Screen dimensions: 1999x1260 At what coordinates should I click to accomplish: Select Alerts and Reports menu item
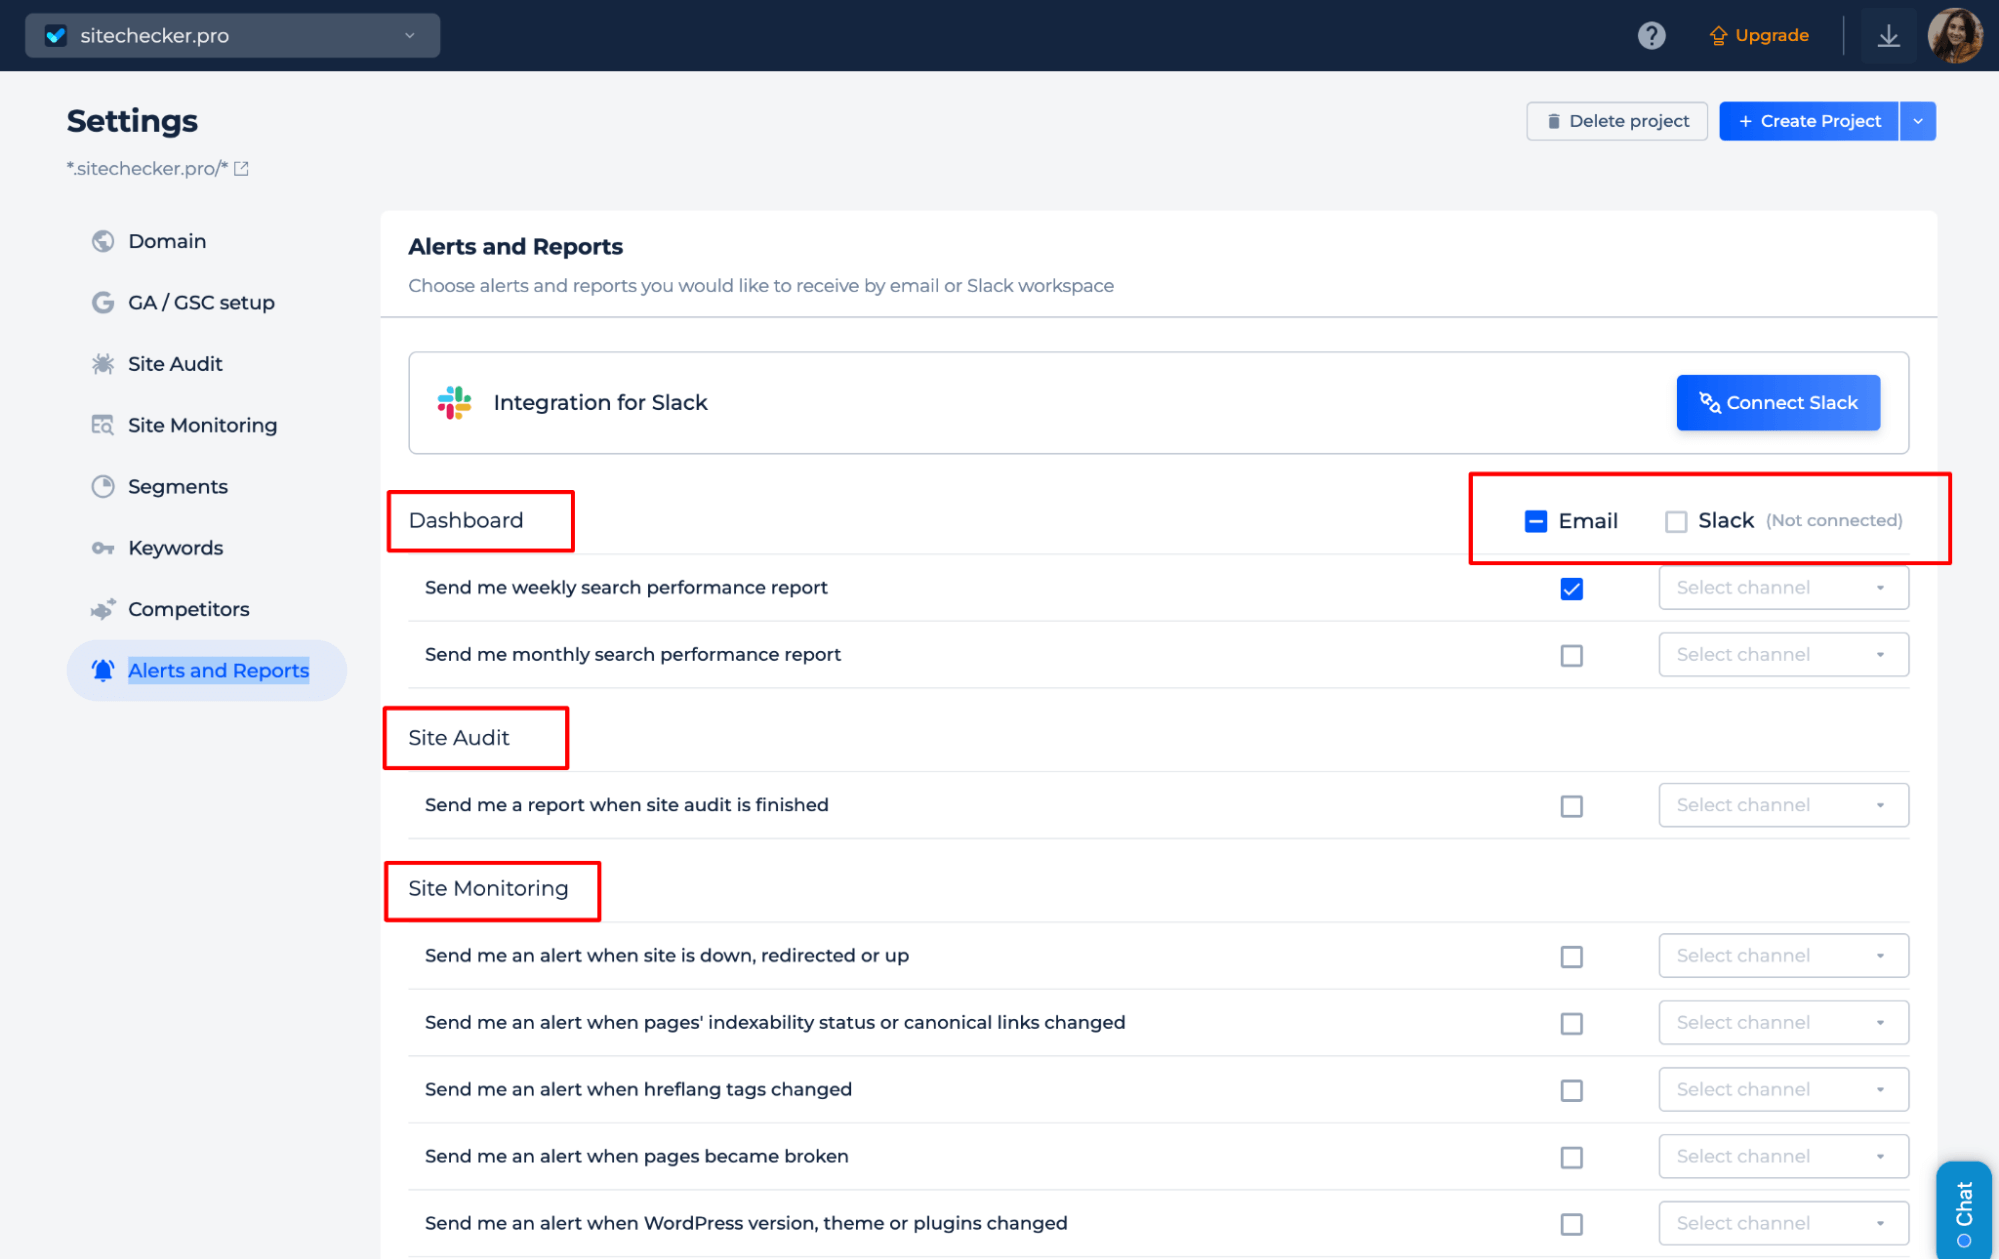[x=207, y=671]
